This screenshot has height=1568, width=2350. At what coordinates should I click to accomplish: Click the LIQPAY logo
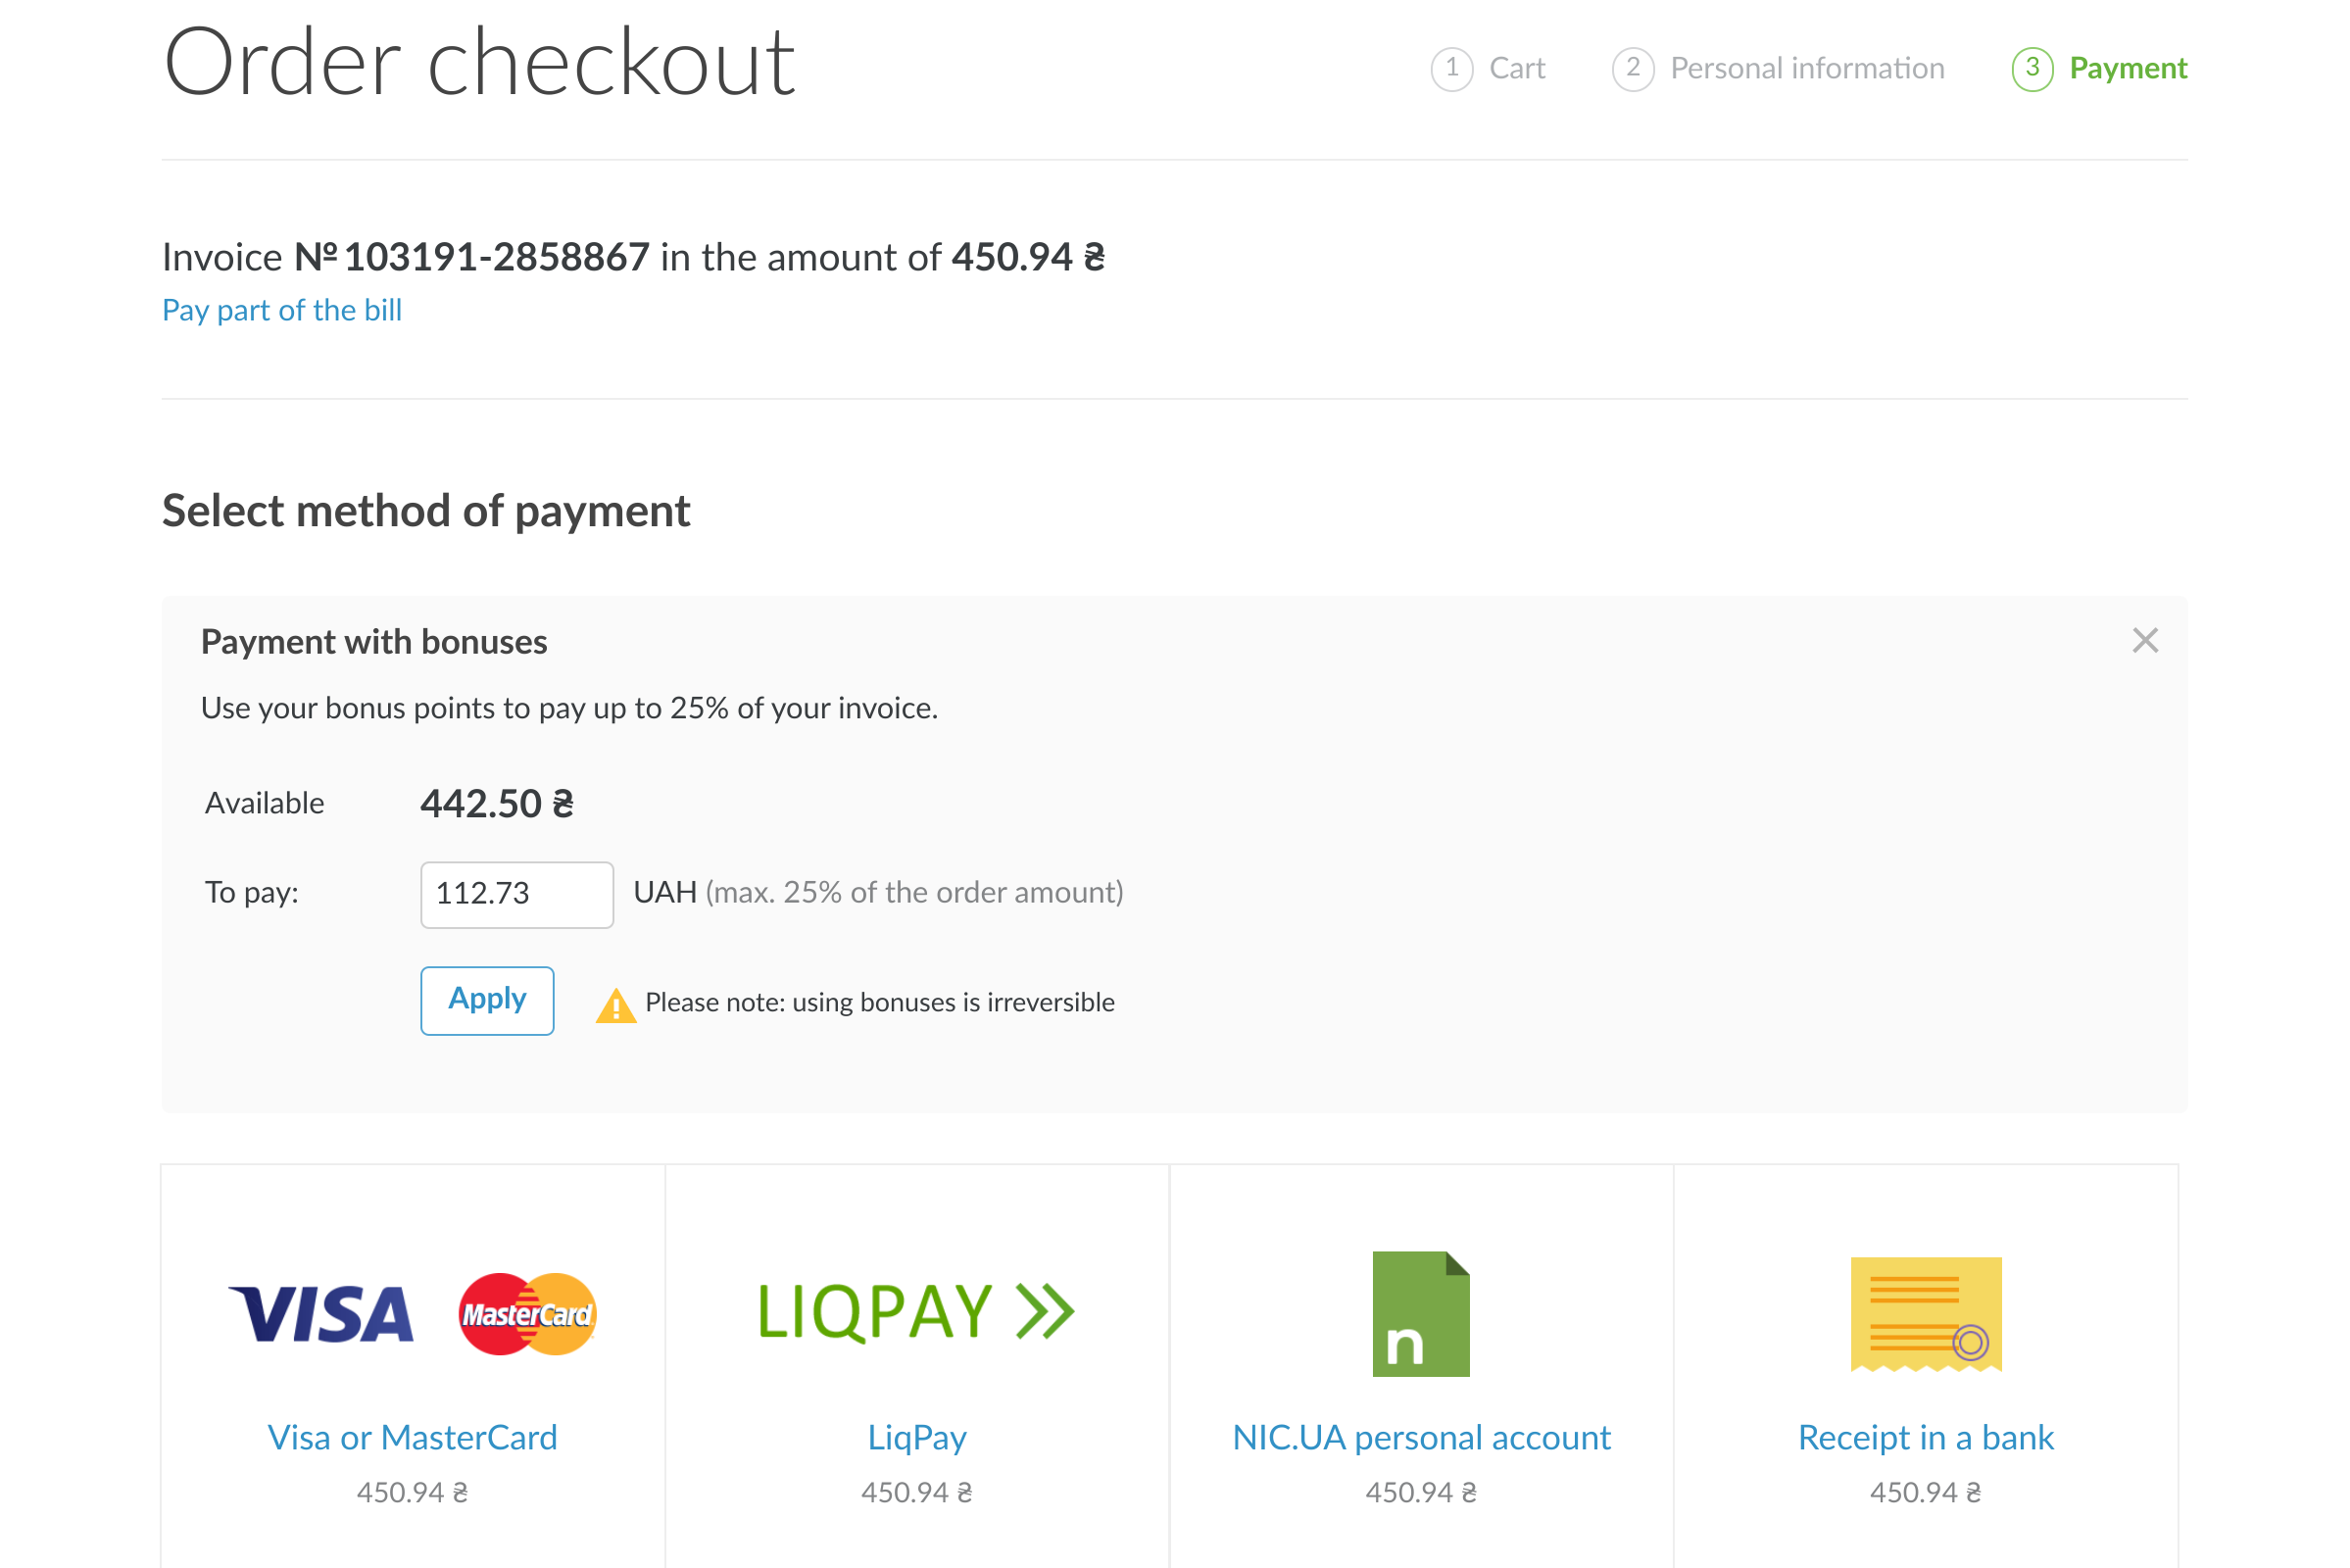coord(915,1312)
